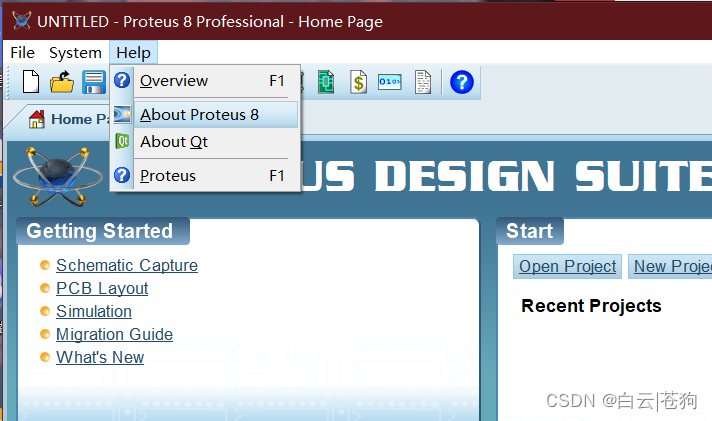Open the Source Code binary icon

(390, 82)
